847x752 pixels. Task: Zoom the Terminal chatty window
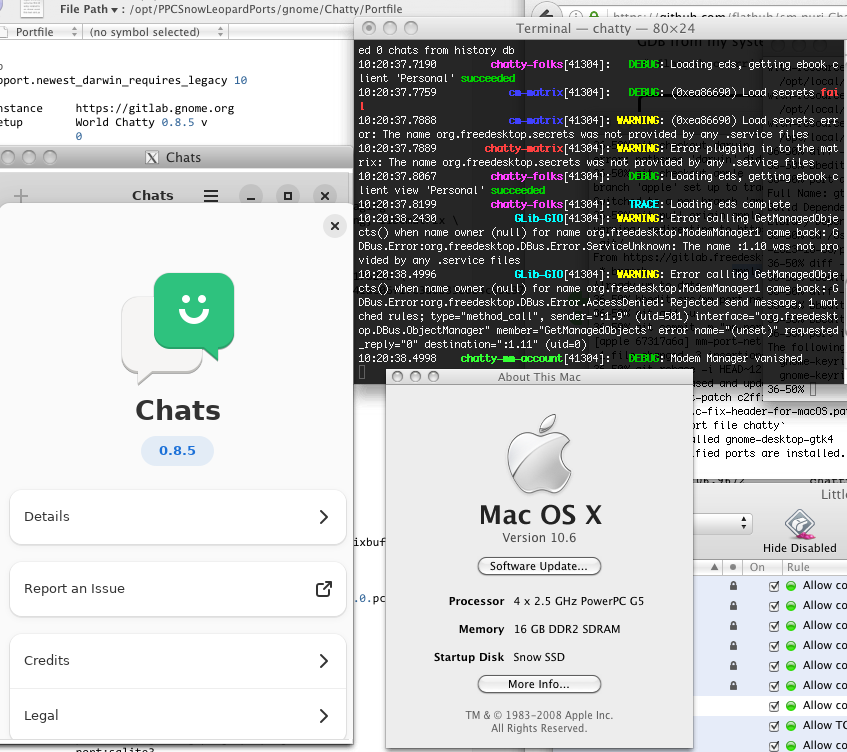(411, 28)
